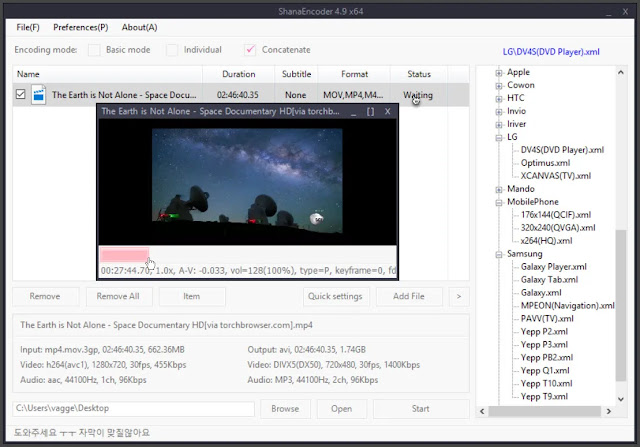Click the preset tree horizontal scrollbar
This screenshot has width=640, height=447.
click(544, 411)
